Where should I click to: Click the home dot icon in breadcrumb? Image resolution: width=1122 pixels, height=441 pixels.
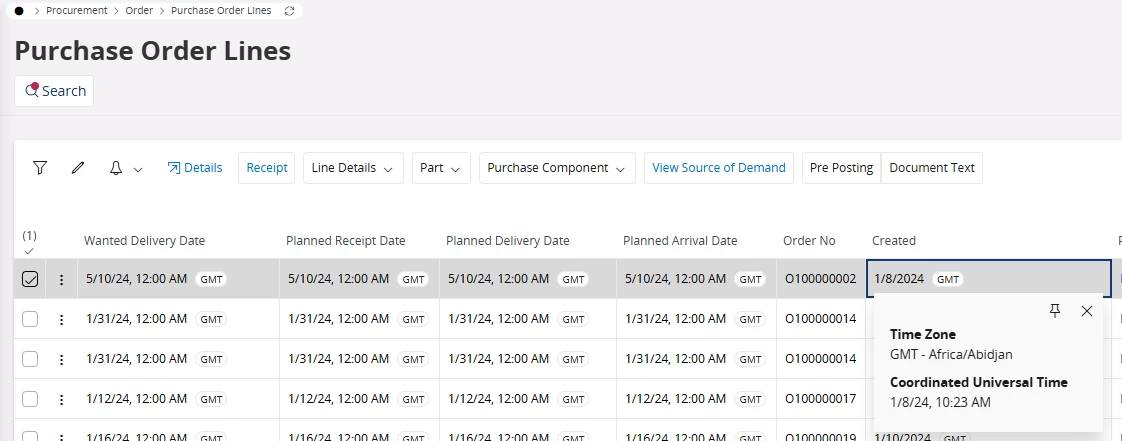tap(19, 11)
